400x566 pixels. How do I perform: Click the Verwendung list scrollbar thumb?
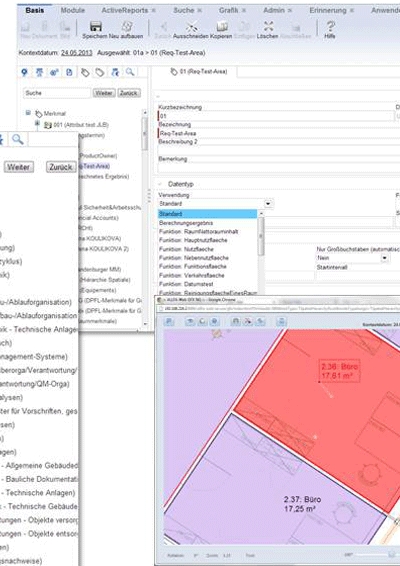[261, 237]
